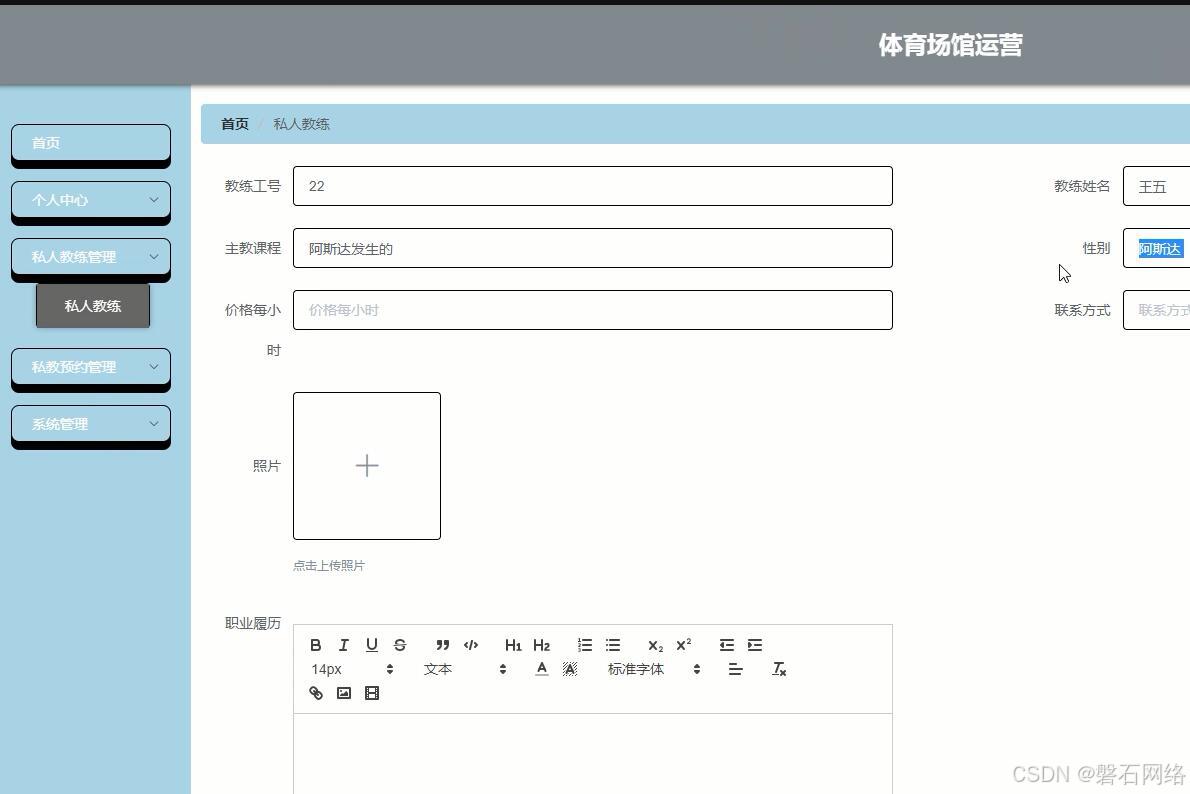Viewport: 1190px width, 794px height.
Task: Click the 首页 breadcrumb link
Action: [x=235, y=124]
